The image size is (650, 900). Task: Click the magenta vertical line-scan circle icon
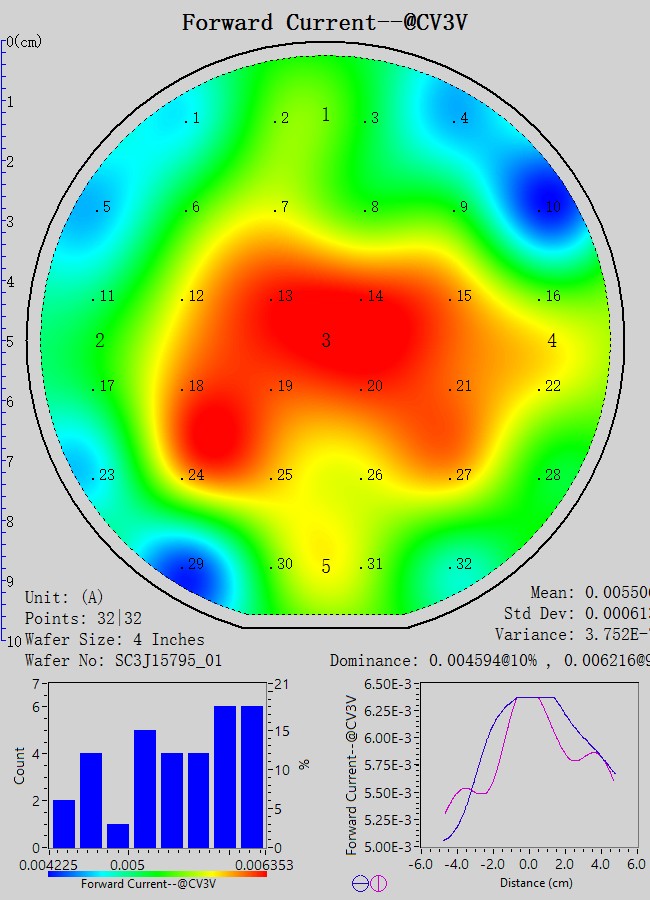click(378, 883)
